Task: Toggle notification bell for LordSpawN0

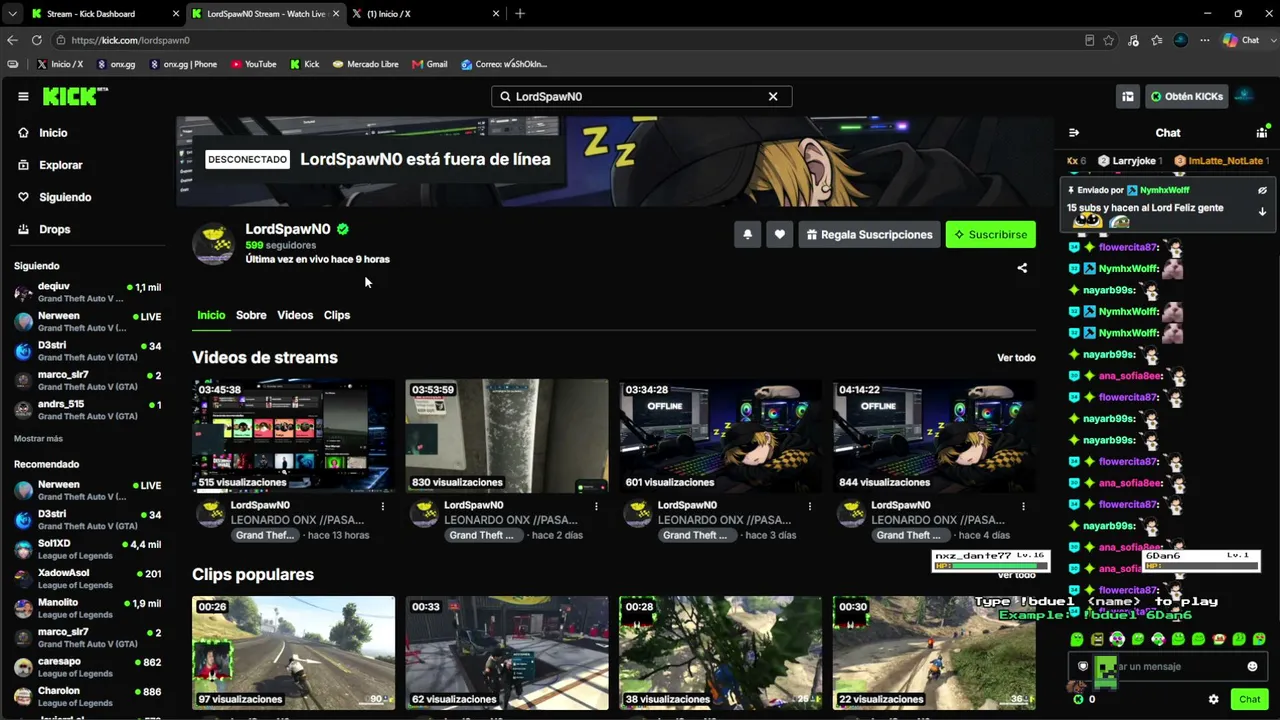Action: (x=747, y=234)
